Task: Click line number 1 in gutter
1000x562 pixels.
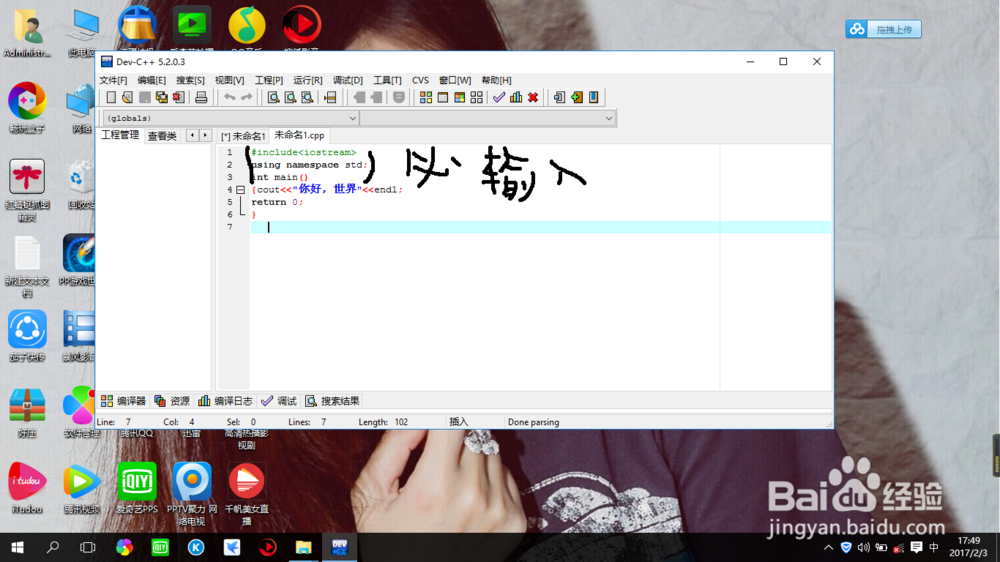Action: [x=230, y=152]
